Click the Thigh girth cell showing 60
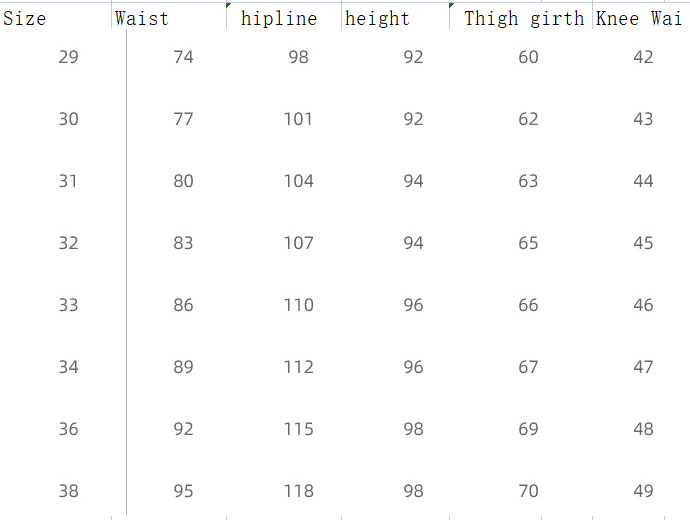This screenshot has width=690, height=520. (528, 57)
